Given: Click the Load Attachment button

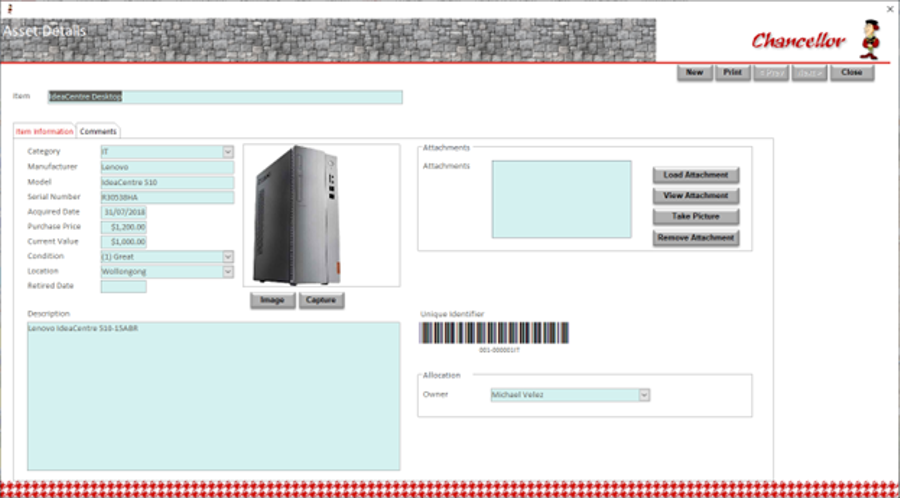Looking at the screenshot, I should click(x=696, y=175).
